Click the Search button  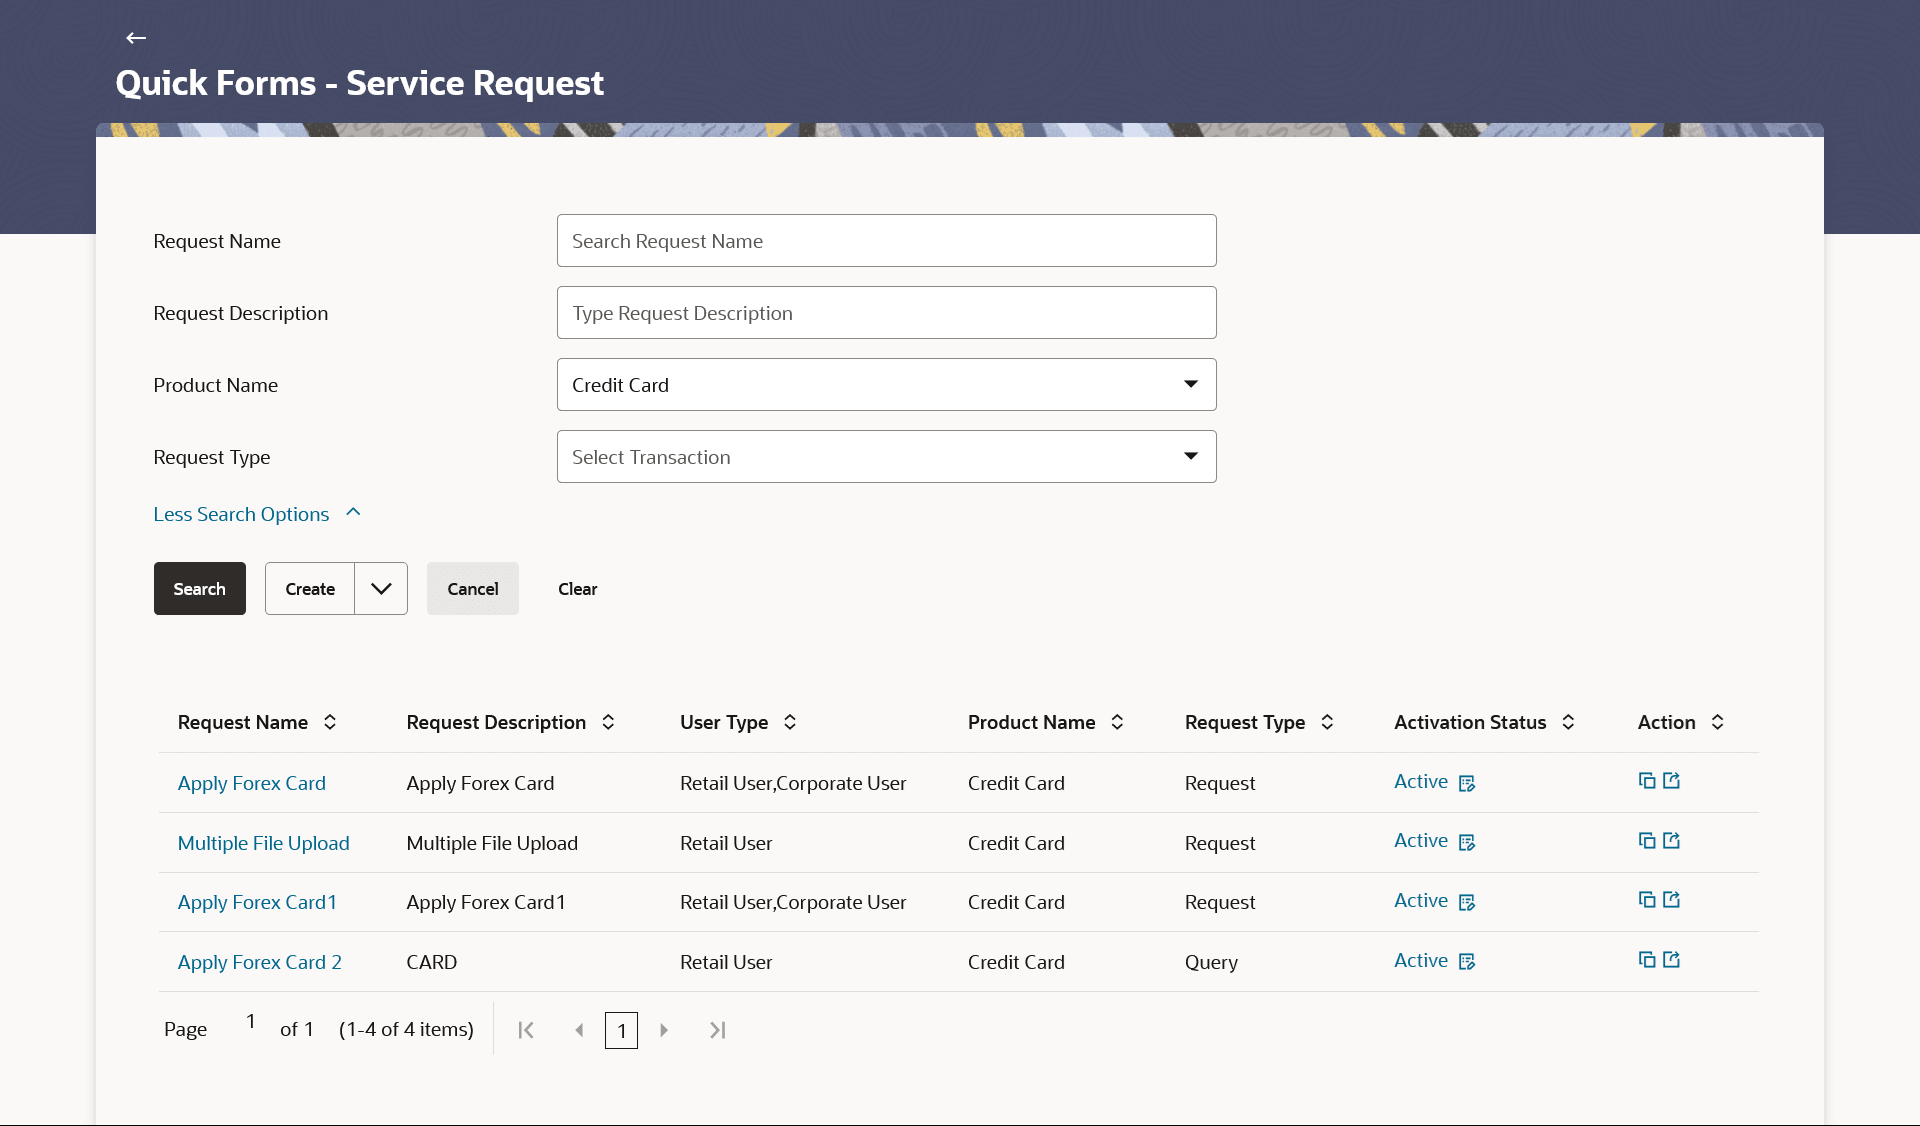199,589
